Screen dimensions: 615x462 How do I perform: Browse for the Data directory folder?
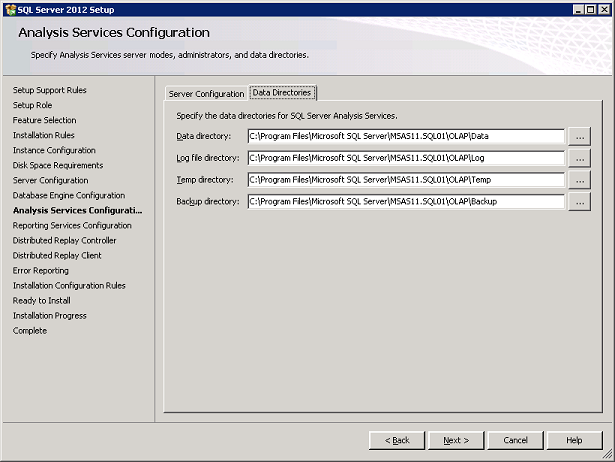point(580,136)
